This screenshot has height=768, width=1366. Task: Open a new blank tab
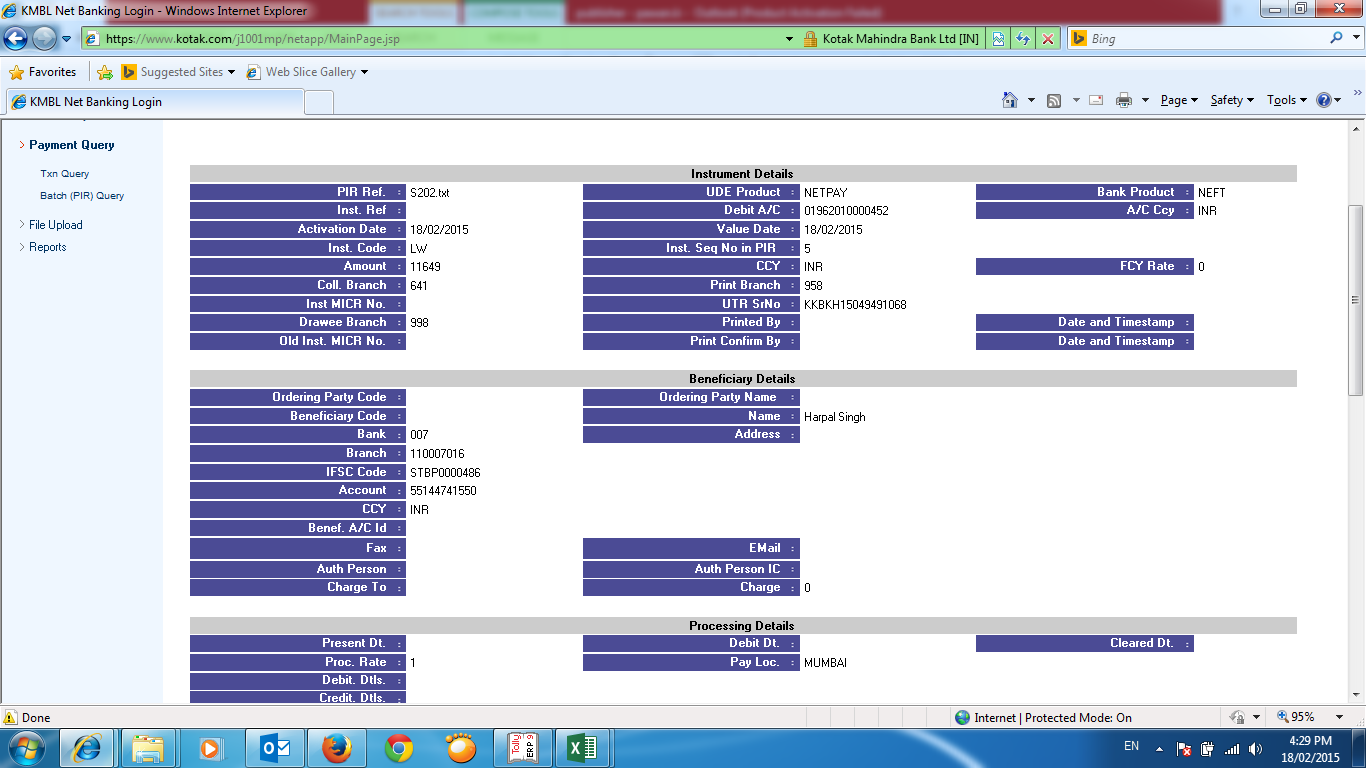319,102
